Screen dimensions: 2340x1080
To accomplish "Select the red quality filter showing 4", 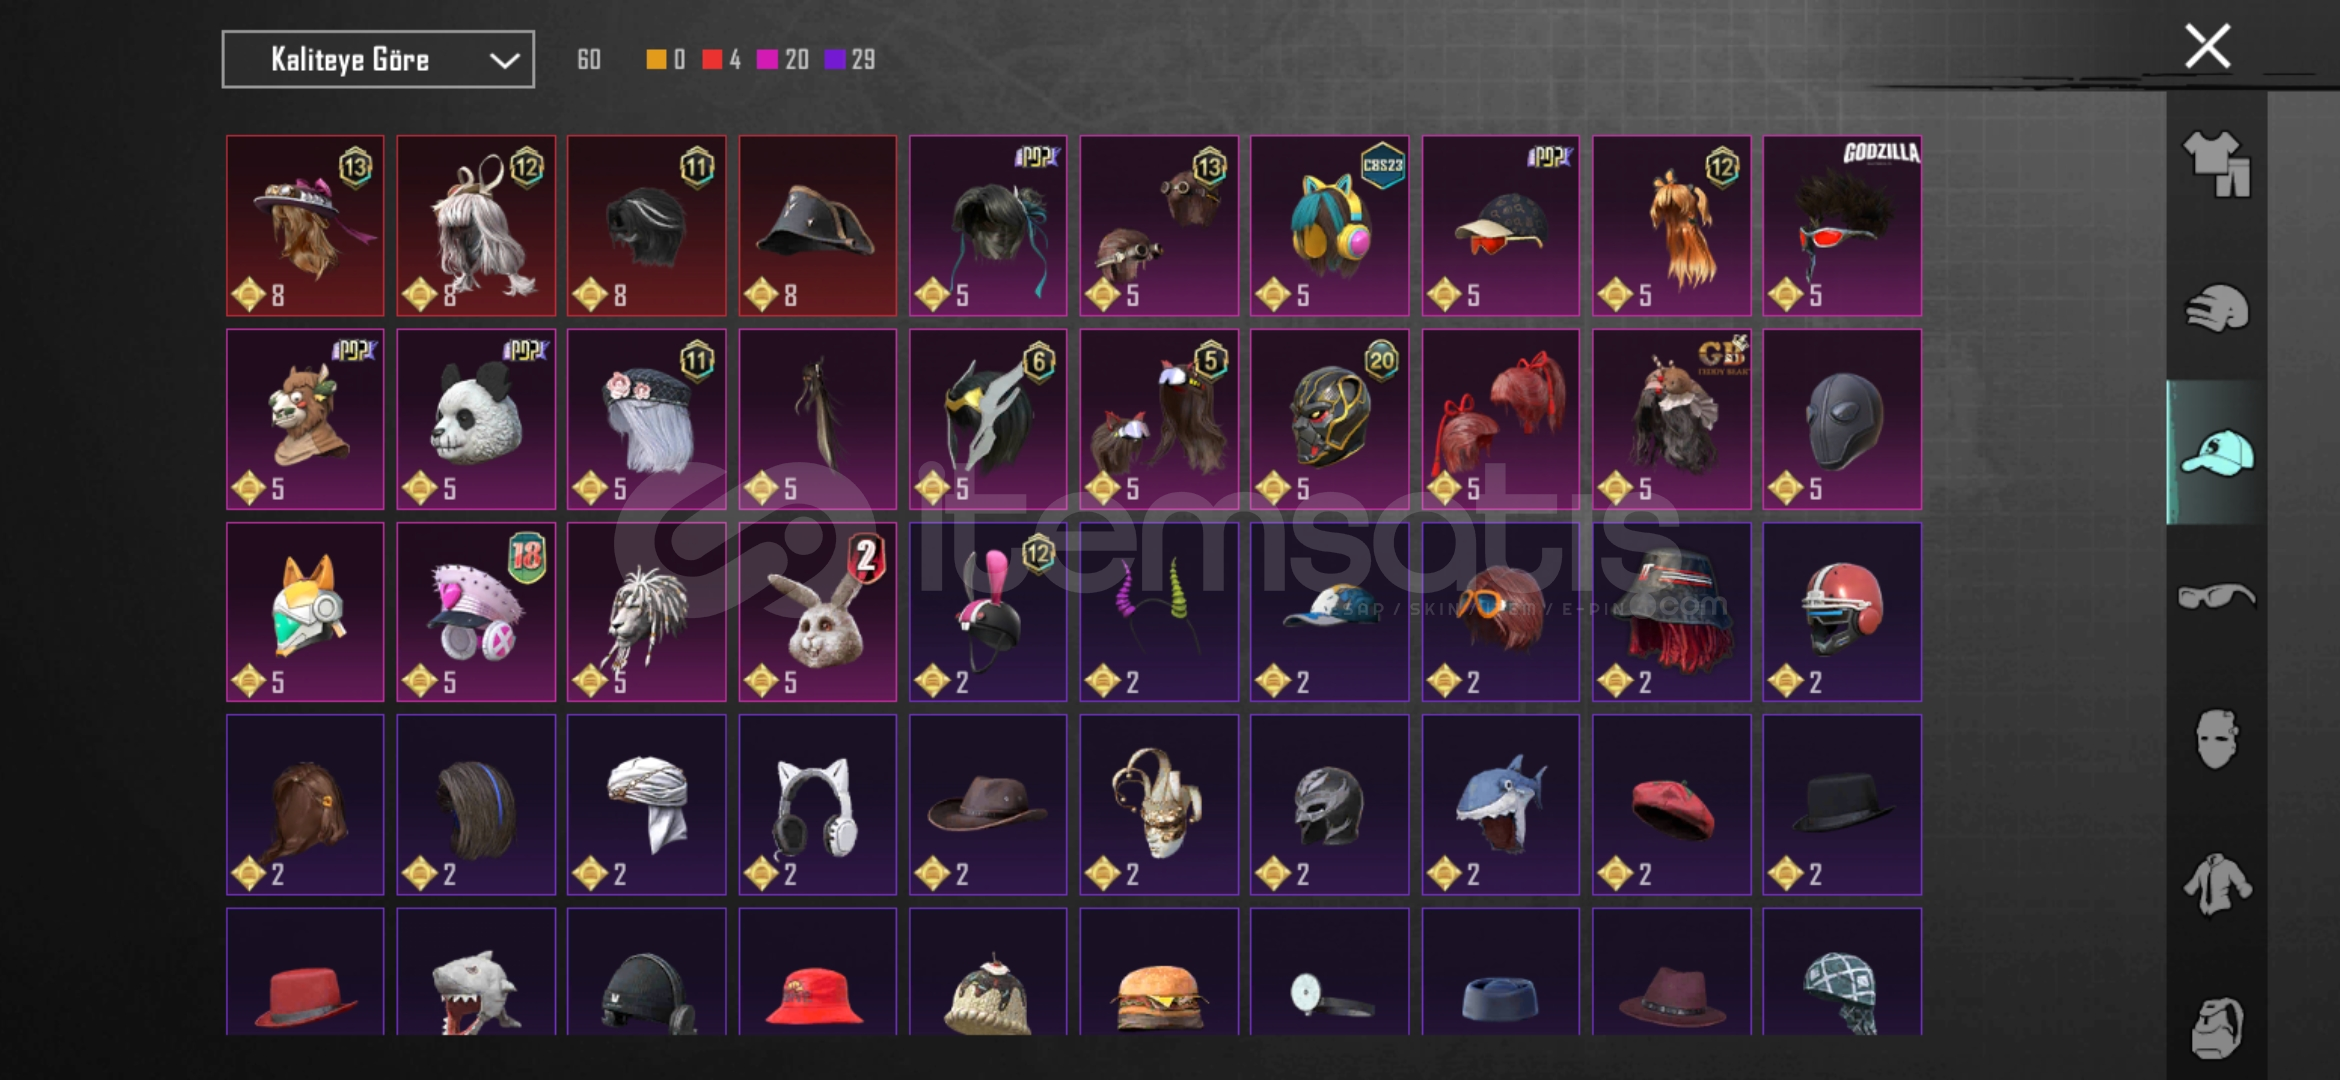I will [x=721, y=59].
